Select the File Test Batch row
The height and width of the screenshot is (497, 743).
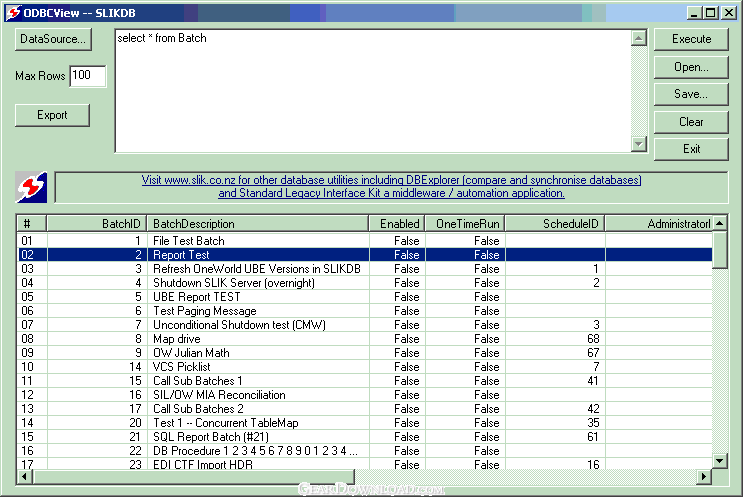188,241
